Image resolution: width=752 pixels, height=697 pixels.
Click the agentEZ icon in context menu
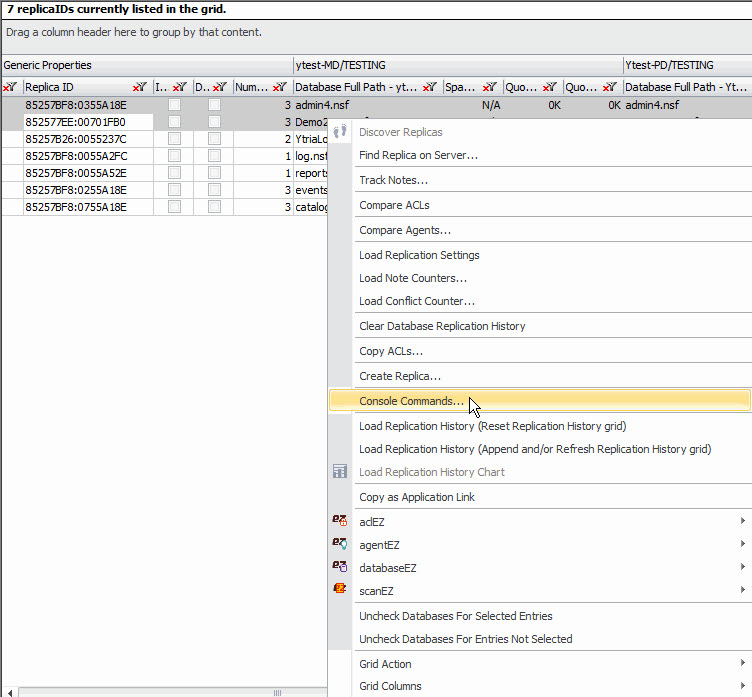pos(339,544)
